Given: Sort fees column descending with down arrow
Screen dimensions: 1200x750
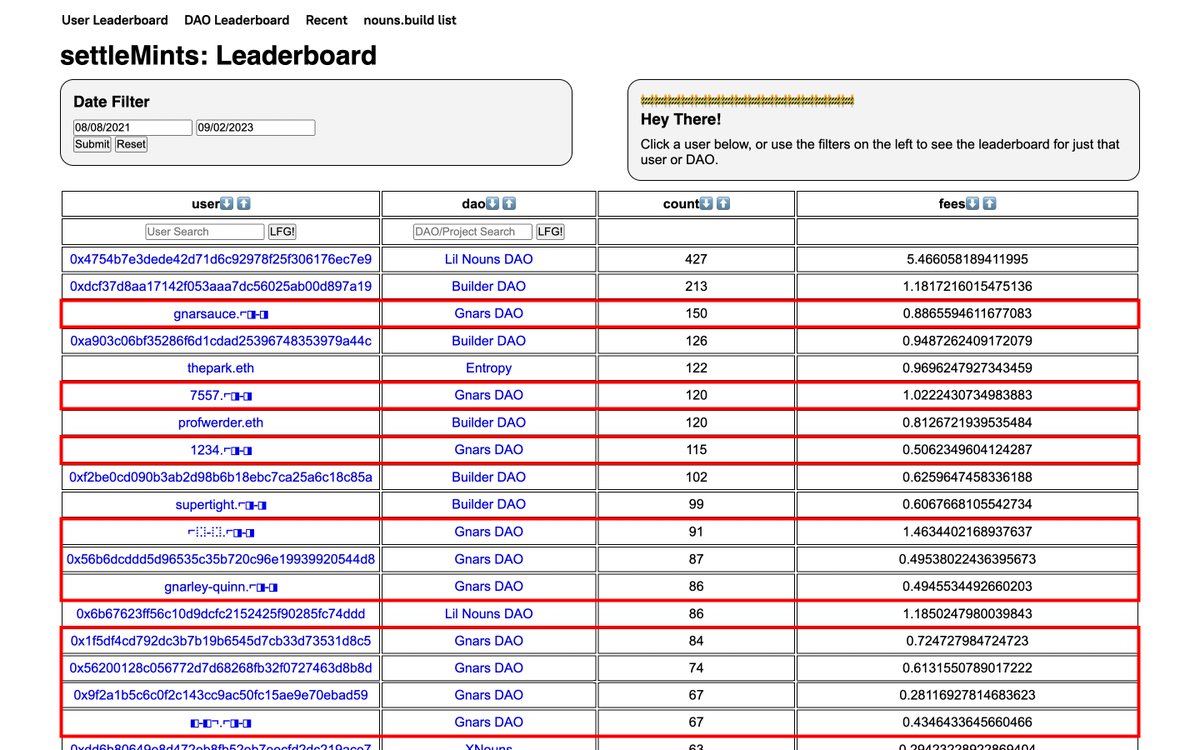Looking at the screenshot, I should [973, 204].
